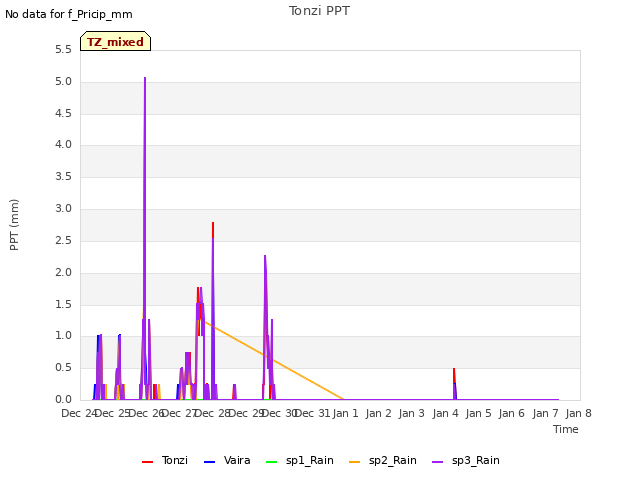Viewport: 640px width, 480px height.
Task: Toggle sp2_Rain series visibility
Action: (x=383, y=460)
